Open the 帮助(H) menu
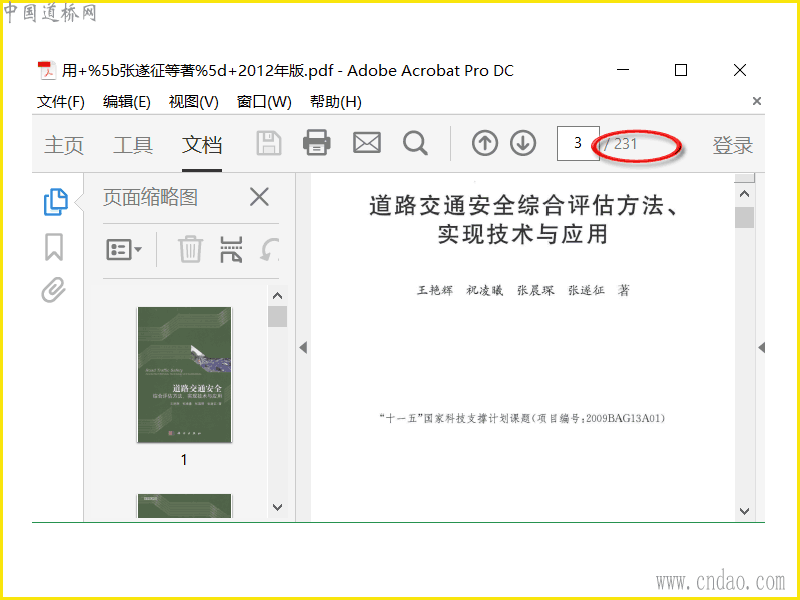Viewport: 800px width, 600px height. tap(336, 102)
